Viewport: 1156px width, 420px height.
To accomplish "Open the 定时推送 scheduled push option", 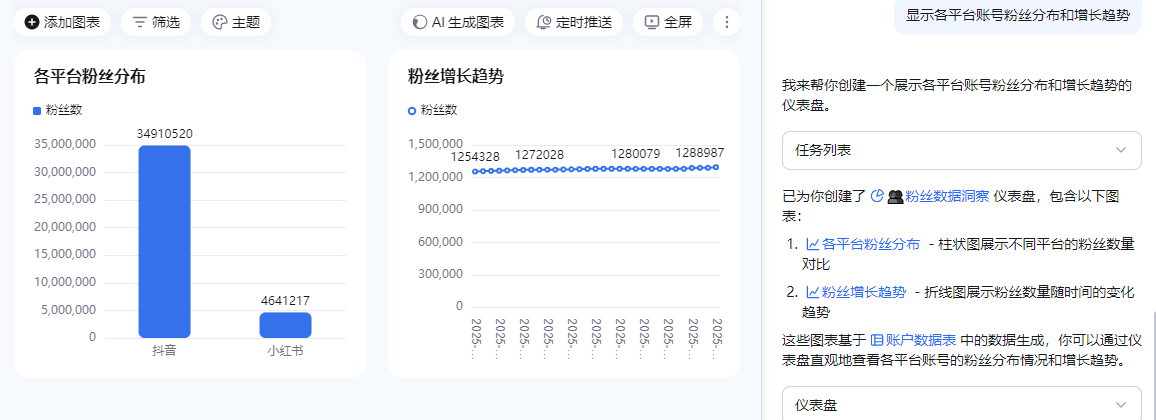I will tap(574, 22).
